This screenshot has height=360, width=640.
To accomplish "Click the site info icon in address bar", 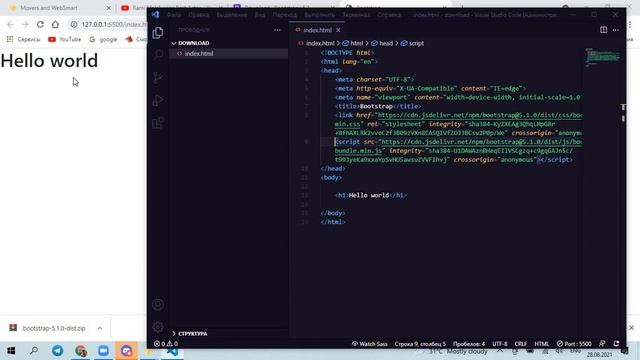I will tap(74, 24).
